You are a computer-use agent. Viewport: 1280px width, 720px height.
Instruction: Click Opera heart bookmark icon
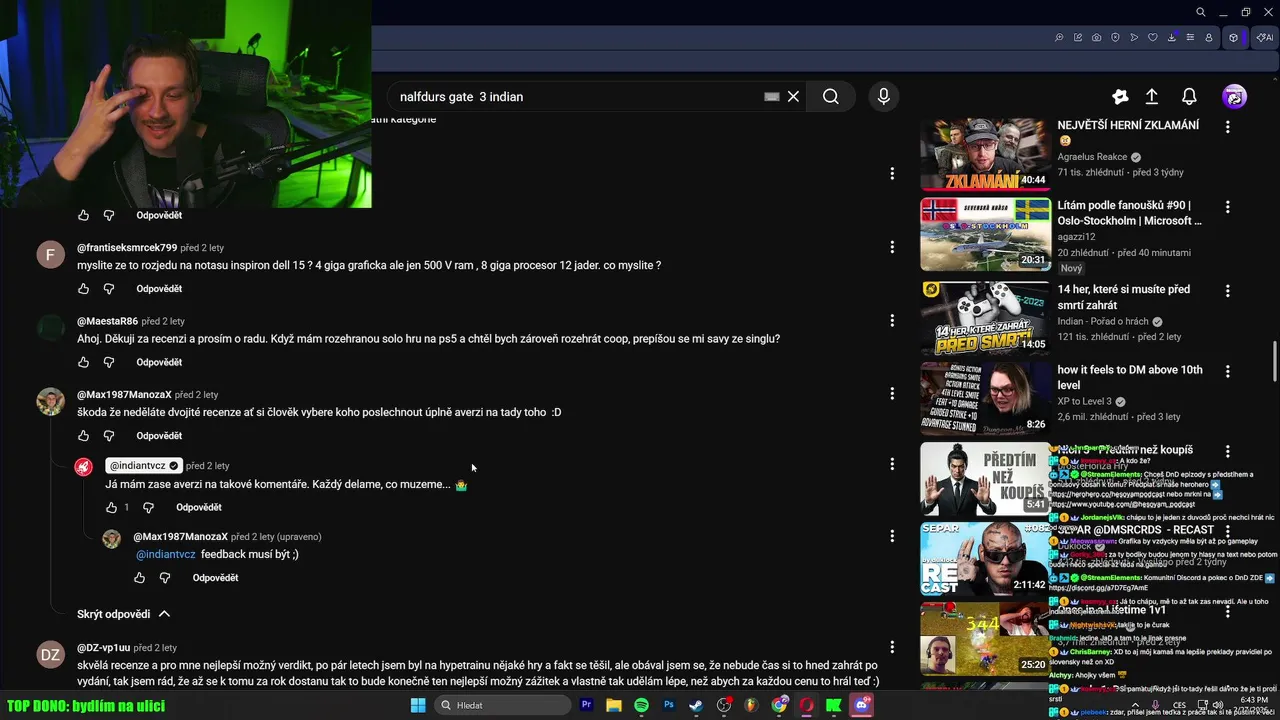(1152, 38)
